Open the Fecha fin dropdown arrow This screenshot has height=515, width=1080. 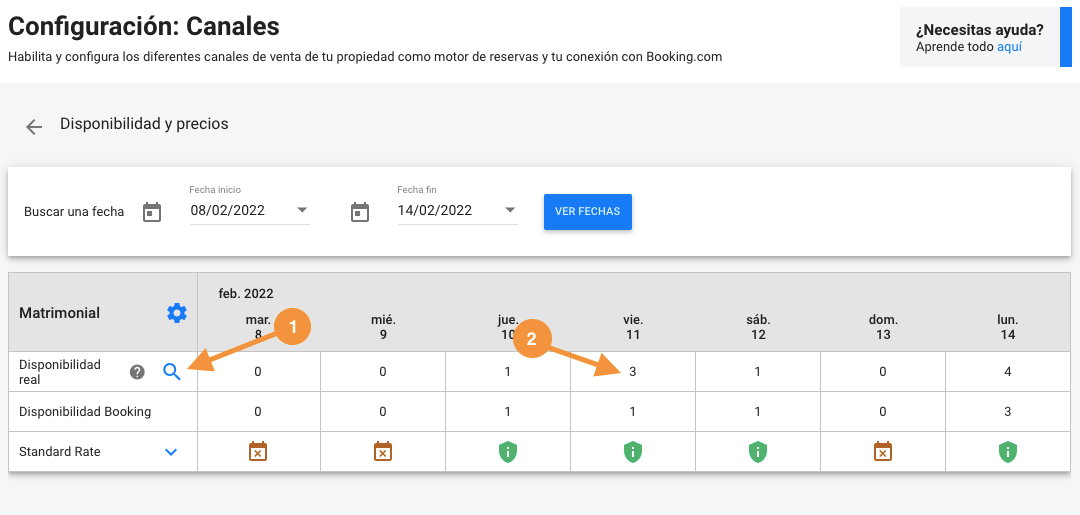click(510, 210)
